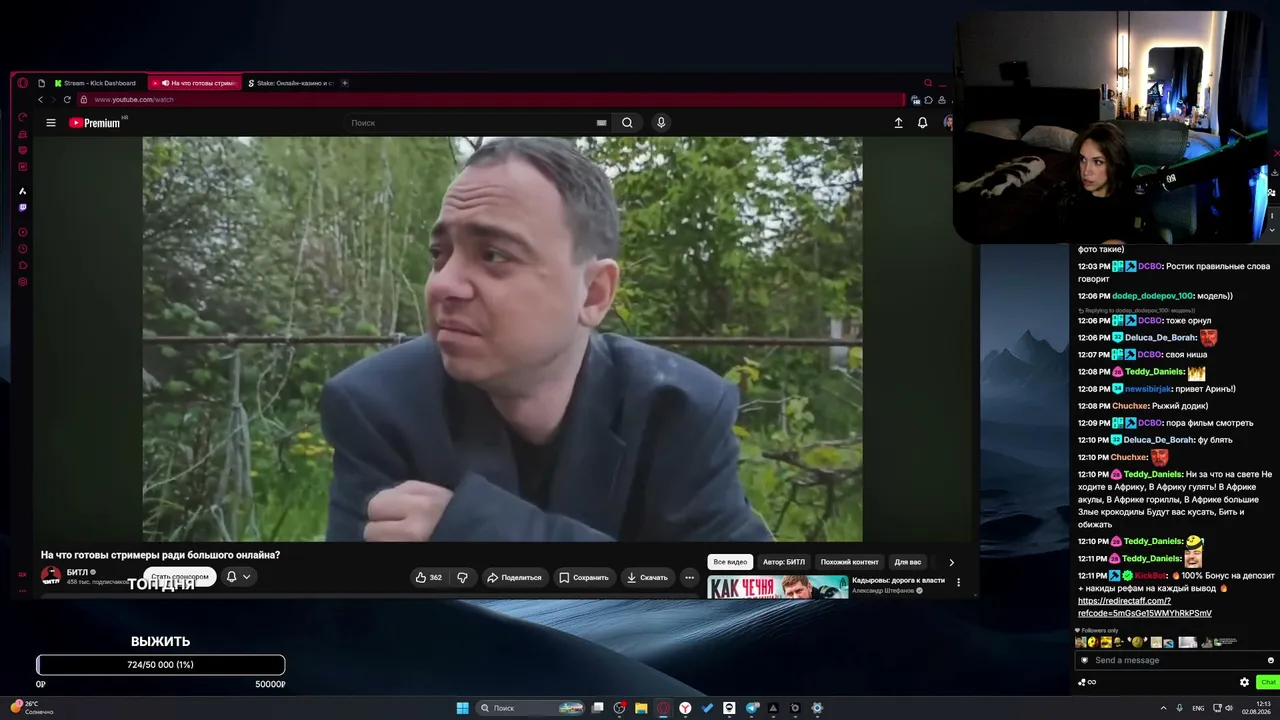The width and height of the screenshot is (1280, 720).
Task: Click the Windows taskbar search box
Action: (x=531, y=708)
